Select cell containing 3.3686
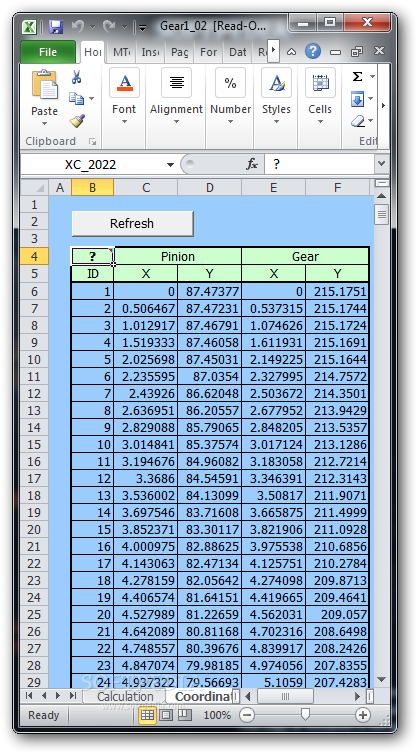Screen dimensions: 418x754 tap(146, 478)
